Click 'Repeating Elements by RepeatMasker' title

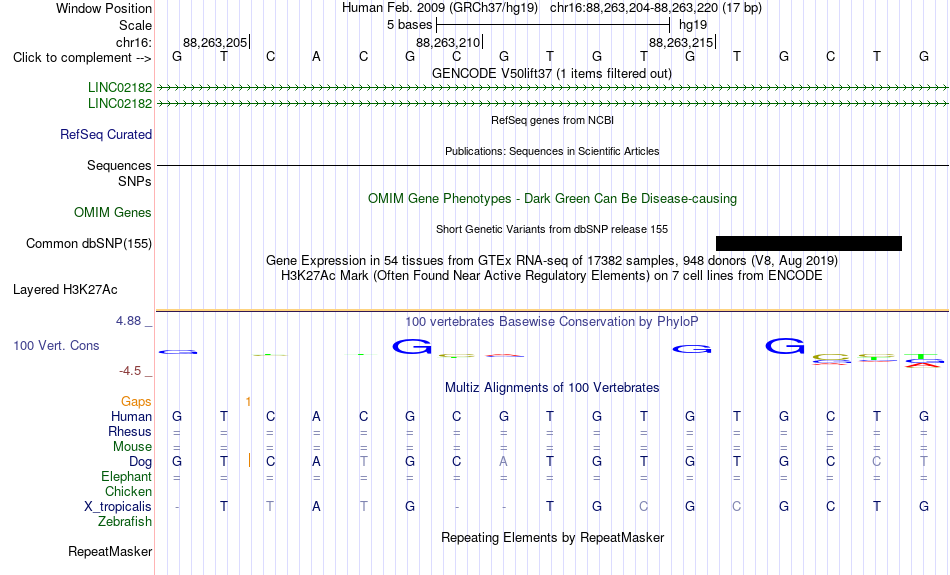[x=553, y=538]
